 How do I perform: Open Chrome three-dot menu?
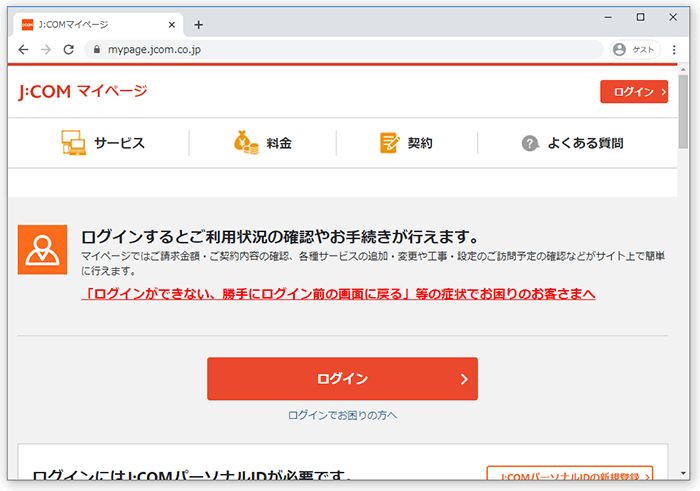coord(674,50)
